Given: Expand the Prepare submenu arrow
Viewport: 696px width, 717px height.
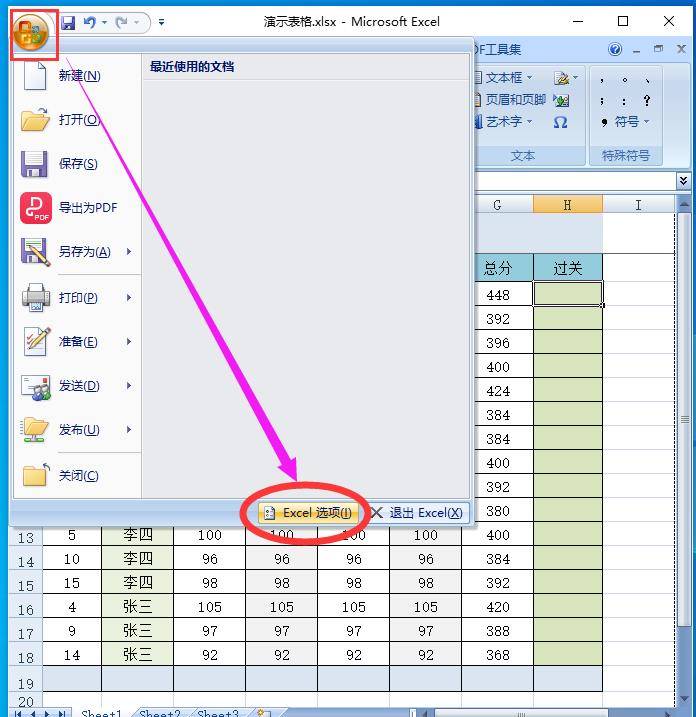Looking at the screenshot, I should pyautogui.click(x=129, y=342).
